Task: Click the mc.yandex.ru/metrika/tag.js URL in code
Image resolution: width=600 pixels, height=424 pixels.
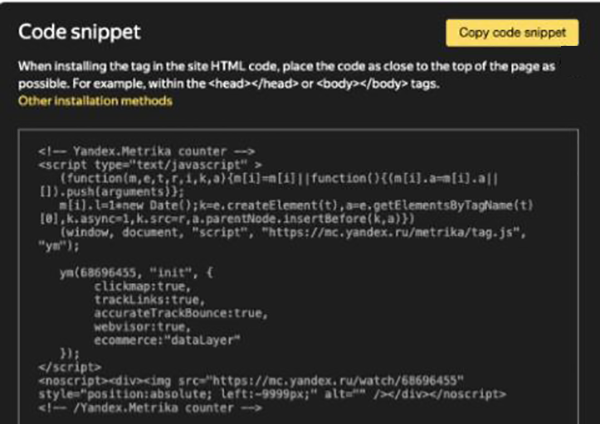Action: (x=390, y=232)
